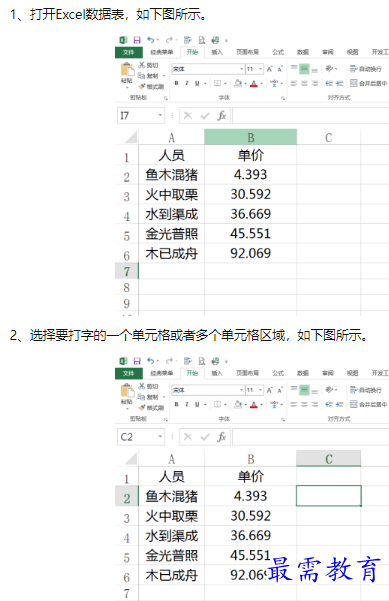Viewport: 389px width, 601px height.
Task: Switch to 公式 tab in lower Excel ribbon
Action: pyautogui.click(x=278, y=373)
